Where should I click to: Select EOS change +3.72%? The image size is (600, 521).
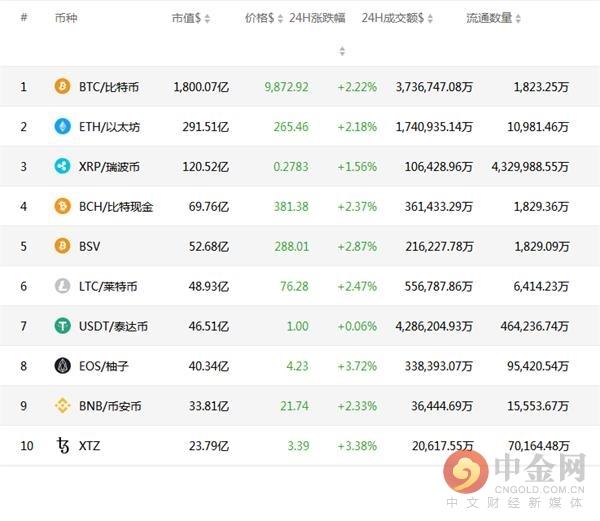pos(357,366)
